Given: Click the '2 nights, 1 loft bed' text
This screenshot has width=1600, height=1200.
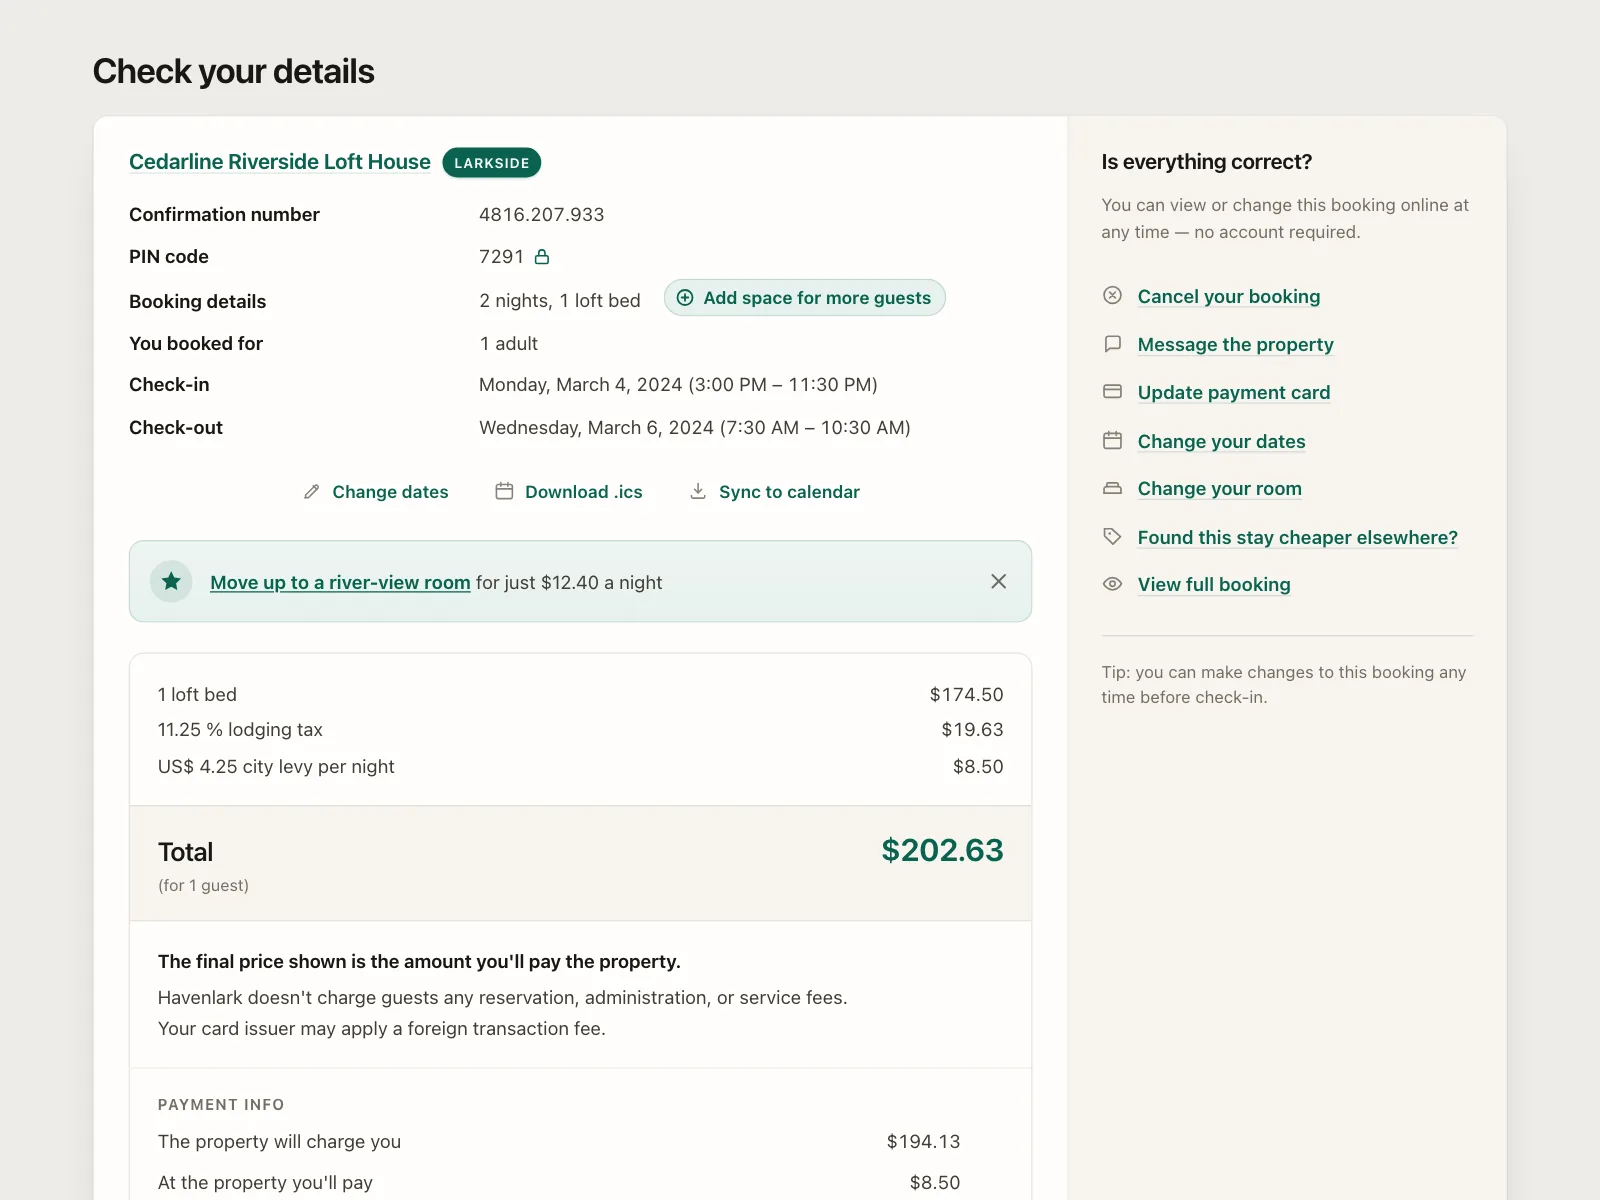Looking at the screenshot, I should pyautogui.click(x=560, y=301).
